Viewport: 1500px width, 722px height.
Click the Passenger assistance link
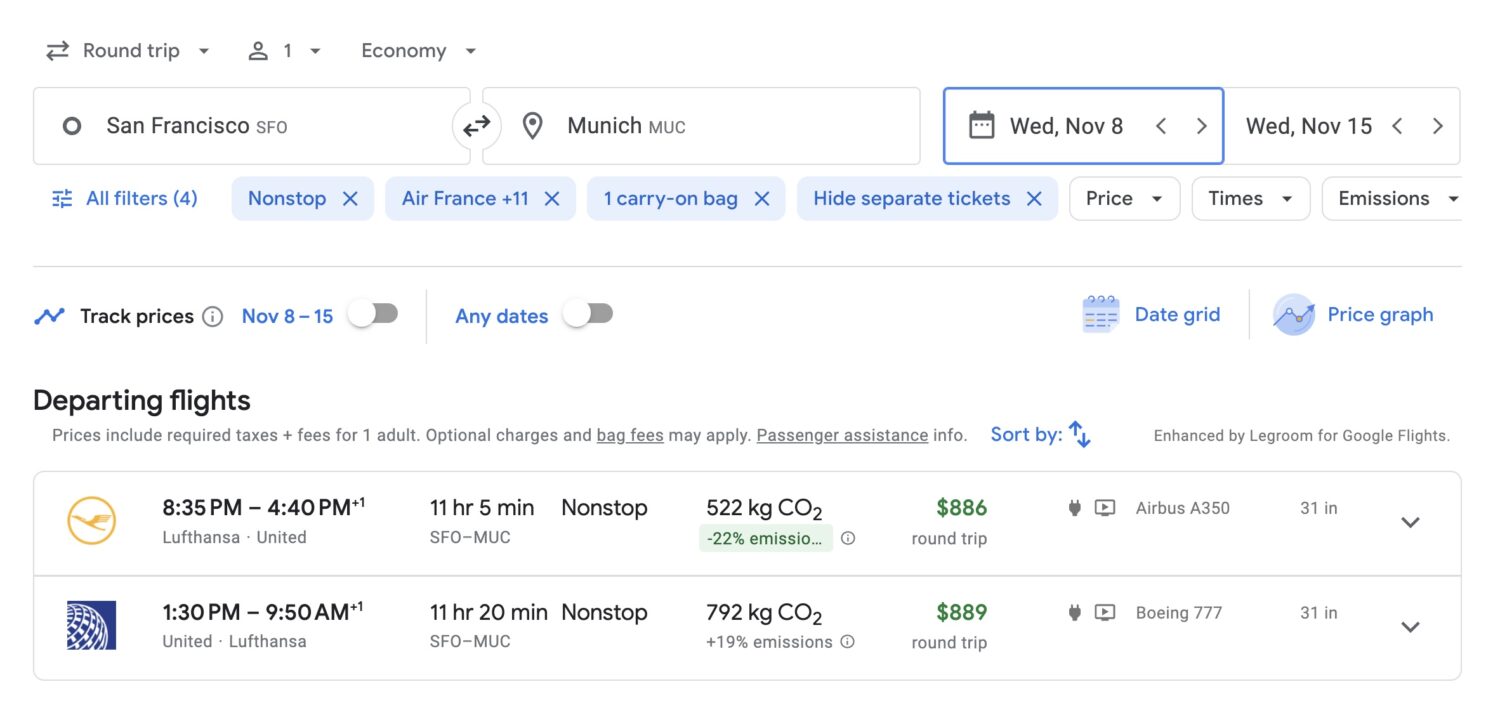tap(842, 435)
